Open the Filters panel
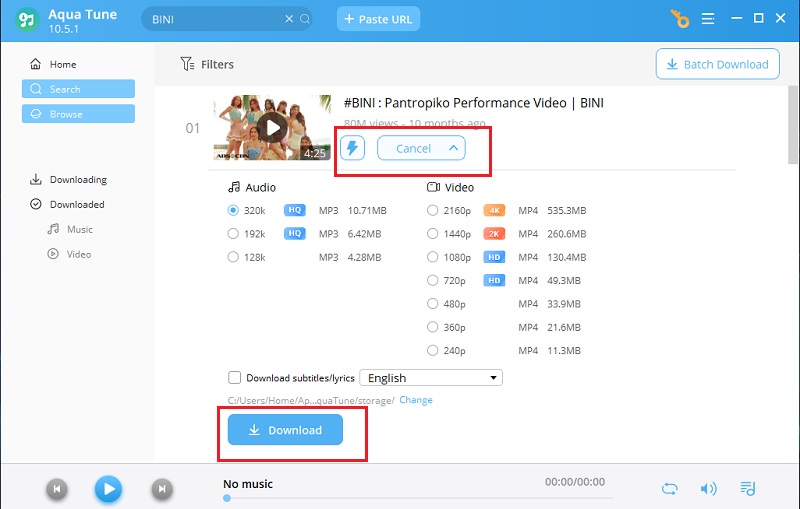Screen dimensions: 800x509 (207, 64)
